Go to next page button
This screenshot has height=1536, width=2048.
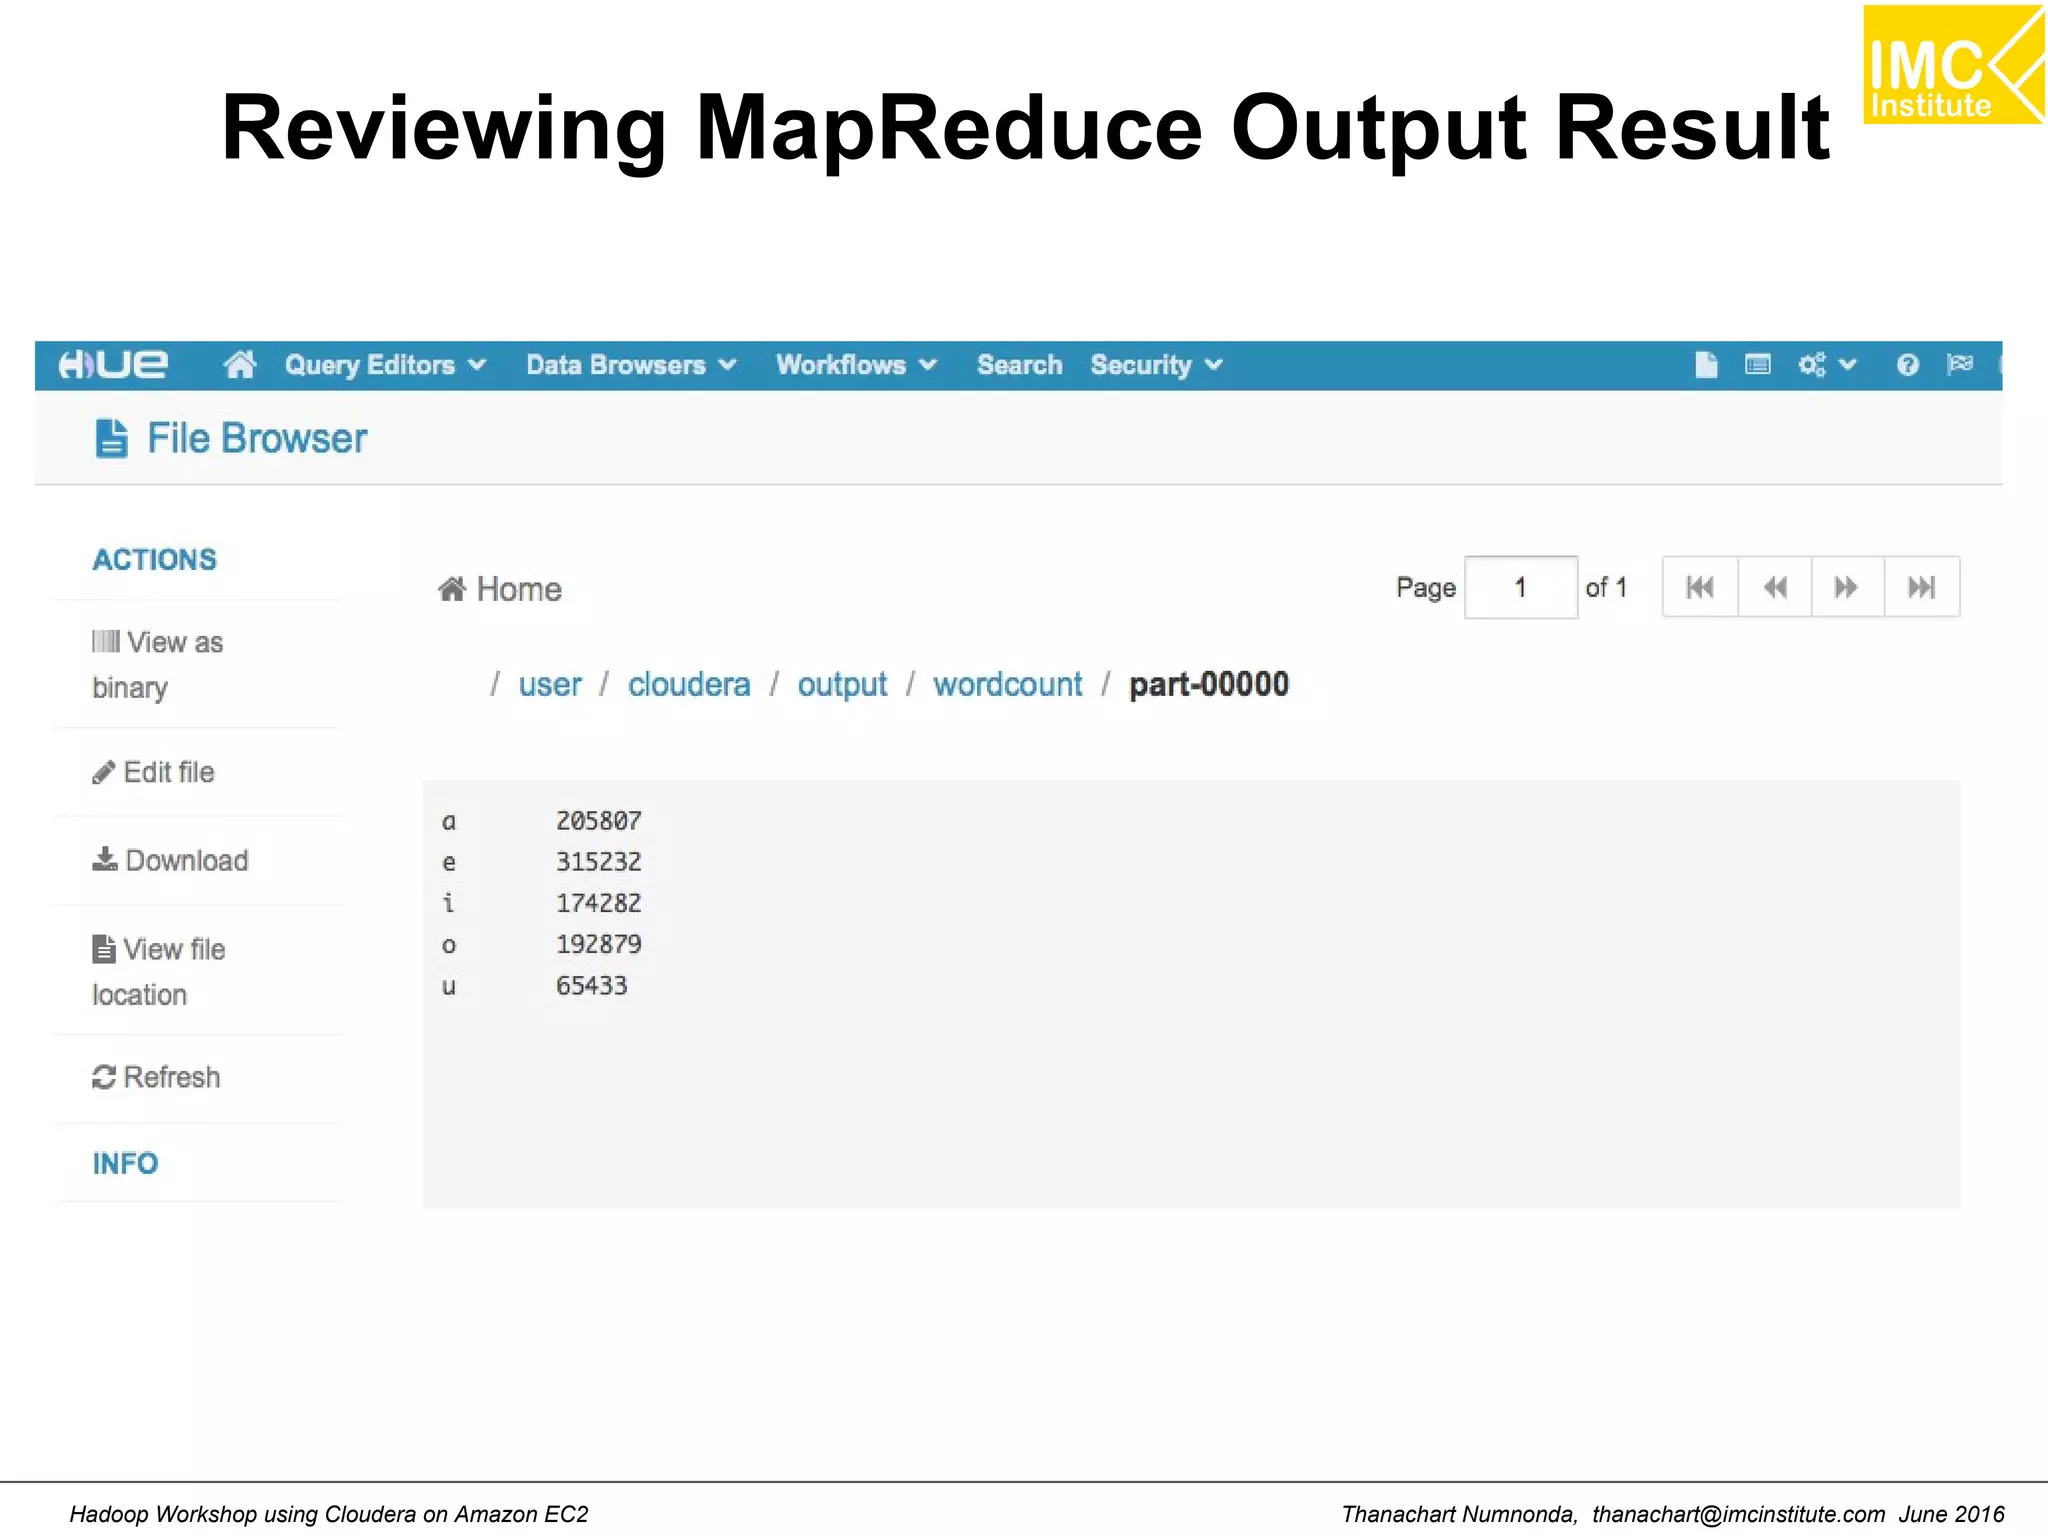[x=1848, y=587]
